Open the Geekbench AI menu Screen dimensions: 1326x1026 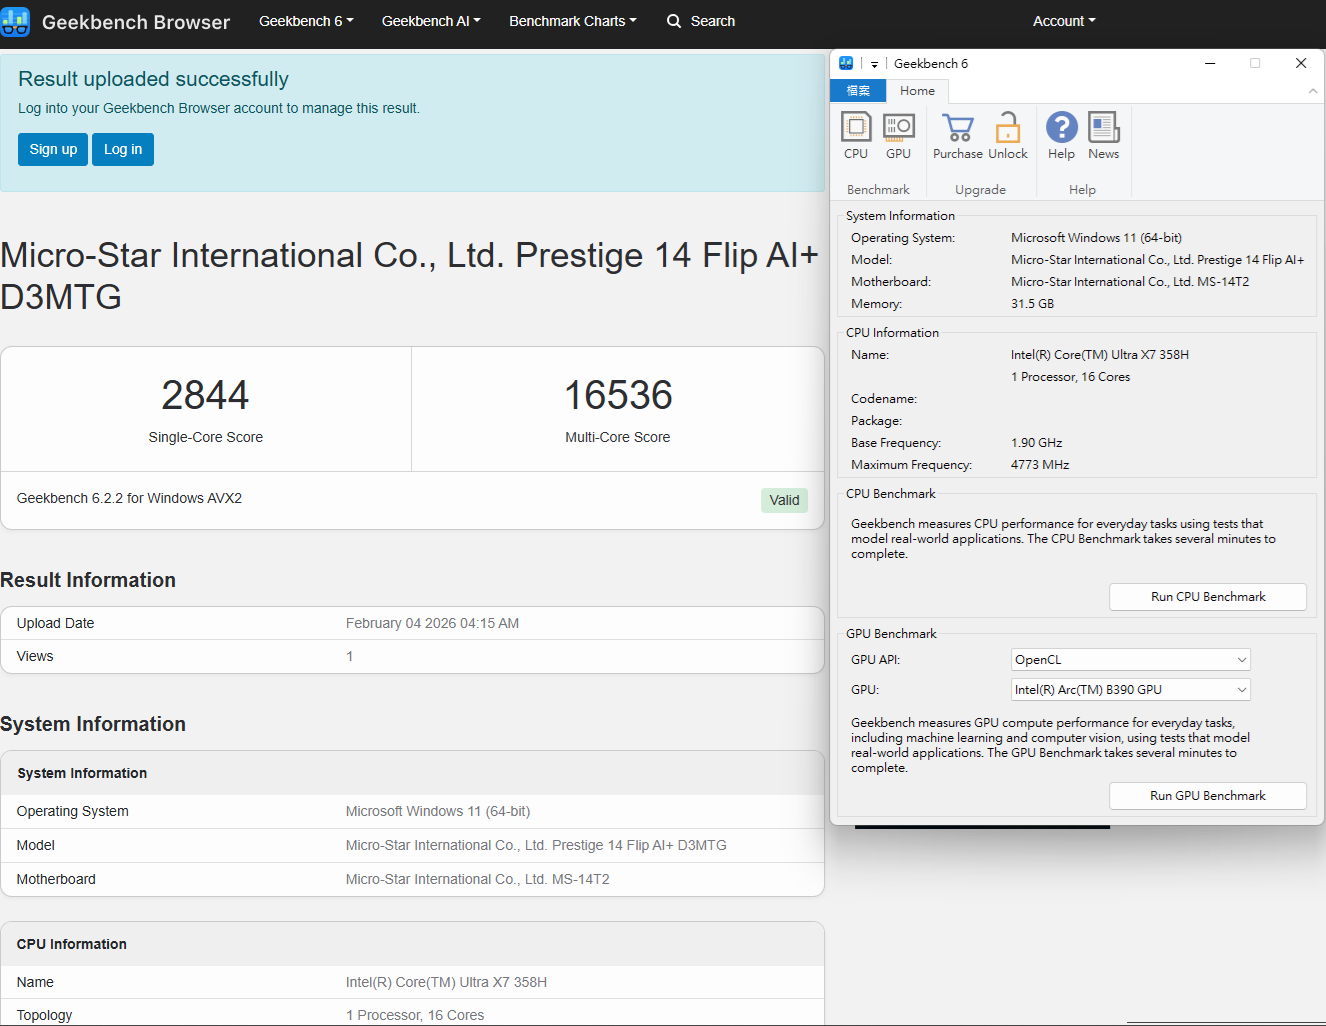431,21
